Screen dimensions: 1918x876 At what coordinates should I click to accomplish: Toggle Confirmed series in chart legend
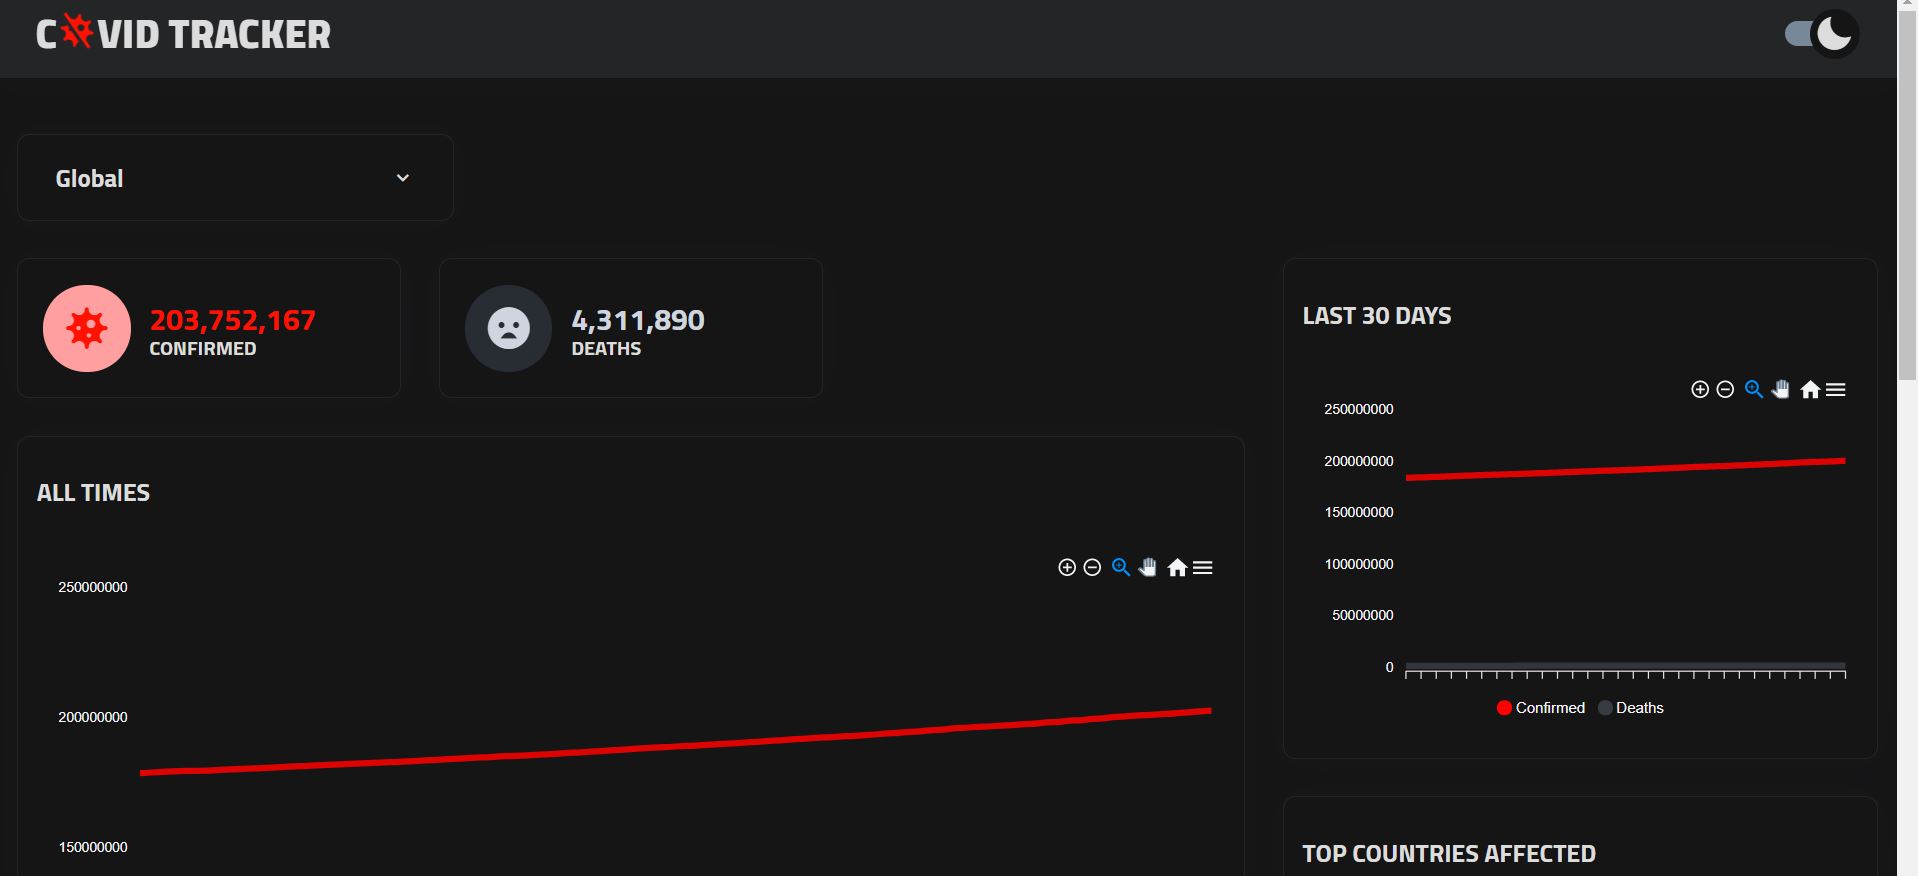coord(1540,708)
